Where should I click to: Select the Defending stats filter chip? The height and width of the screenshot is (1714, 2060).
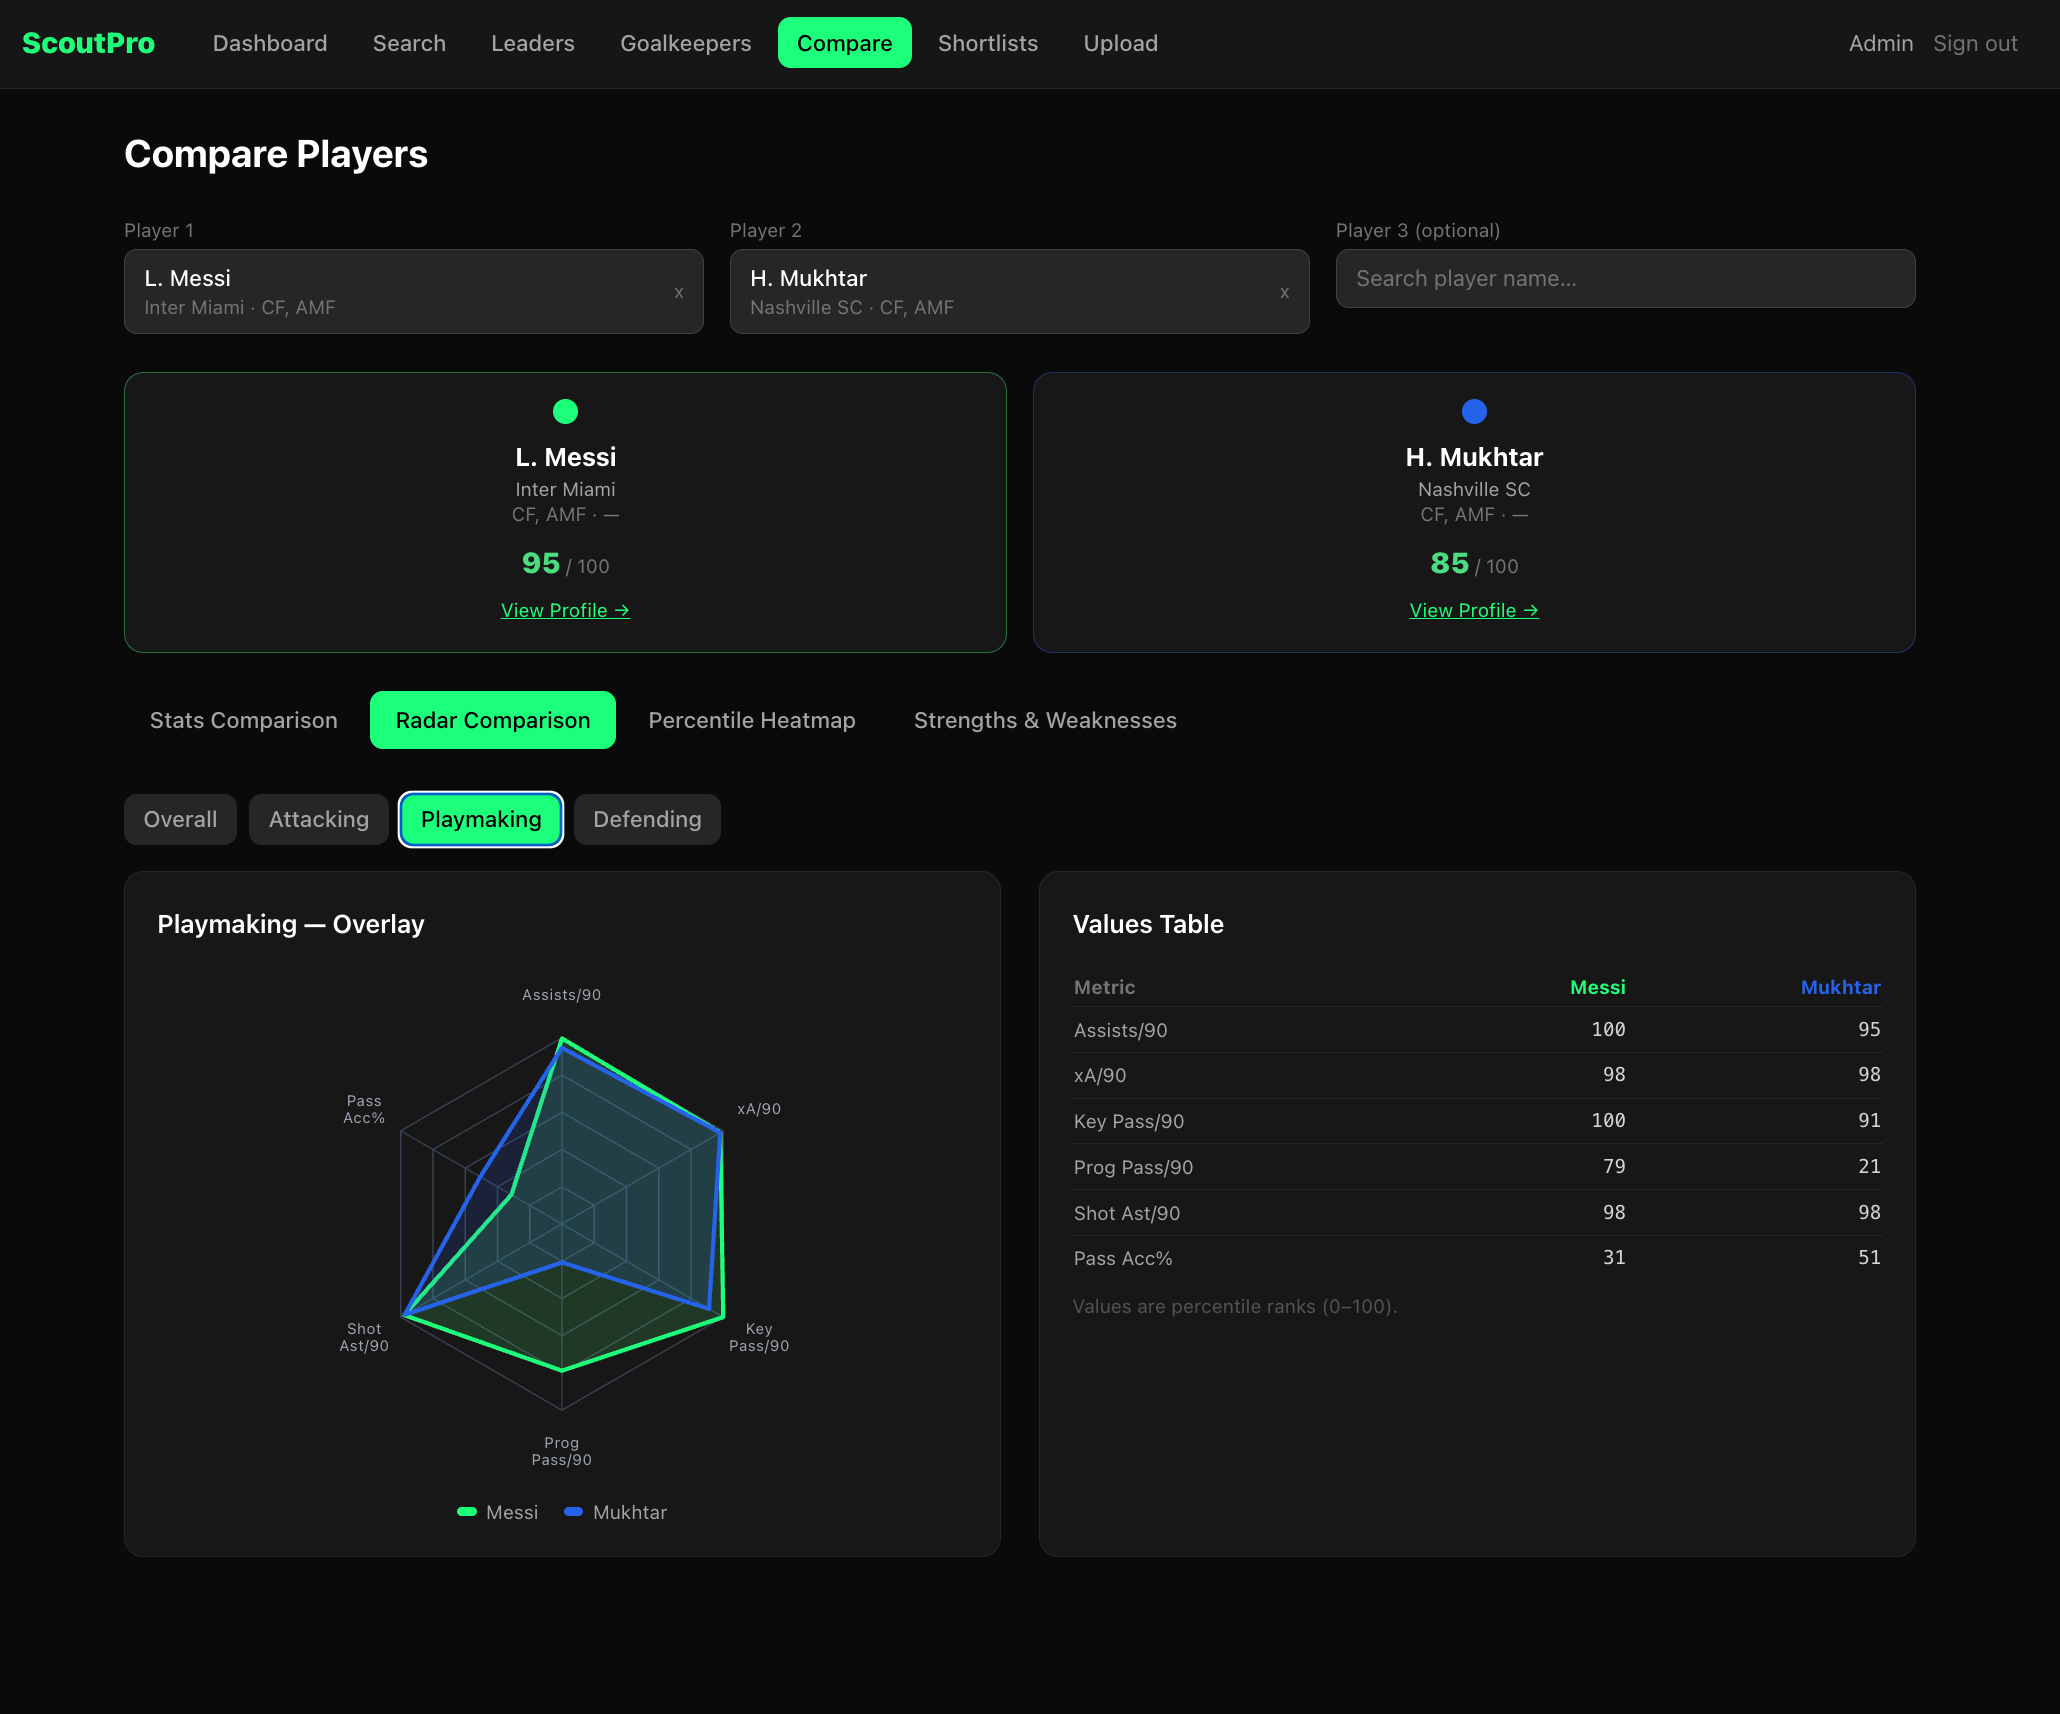[646, 819]
